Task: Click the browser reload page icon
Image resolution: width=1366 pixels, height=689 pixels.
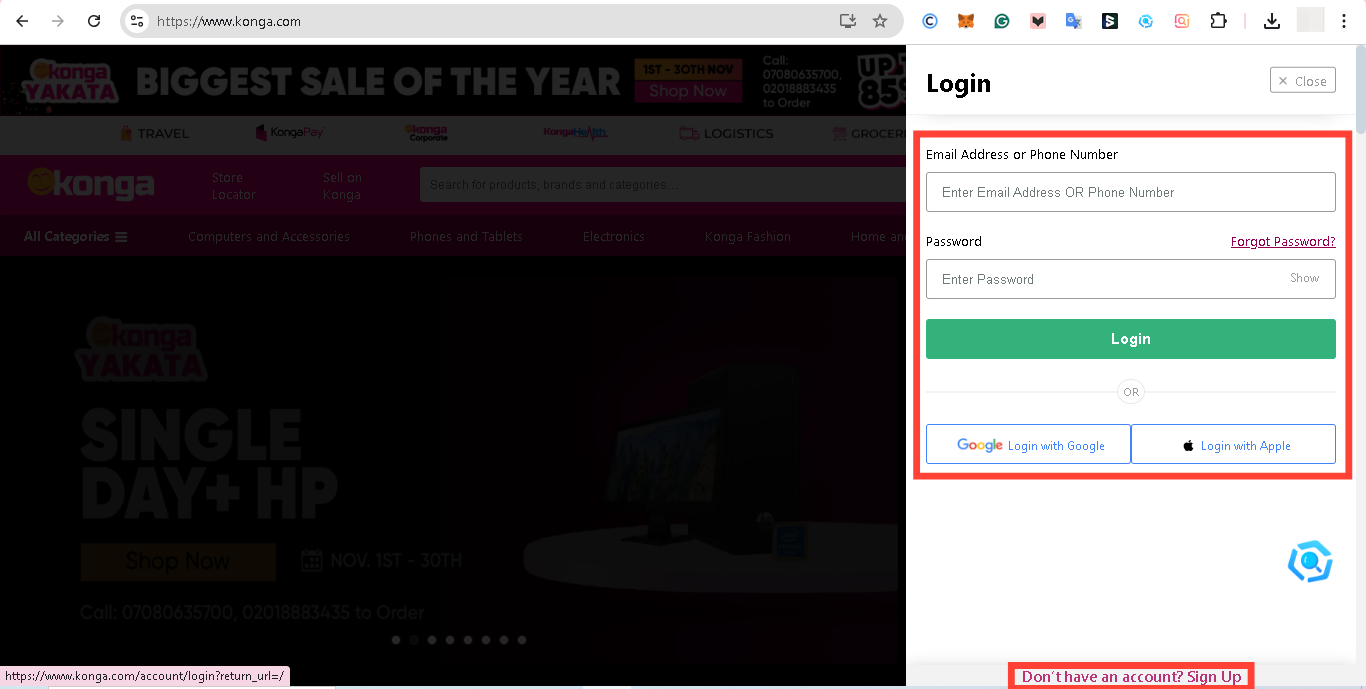Action: 94,21
